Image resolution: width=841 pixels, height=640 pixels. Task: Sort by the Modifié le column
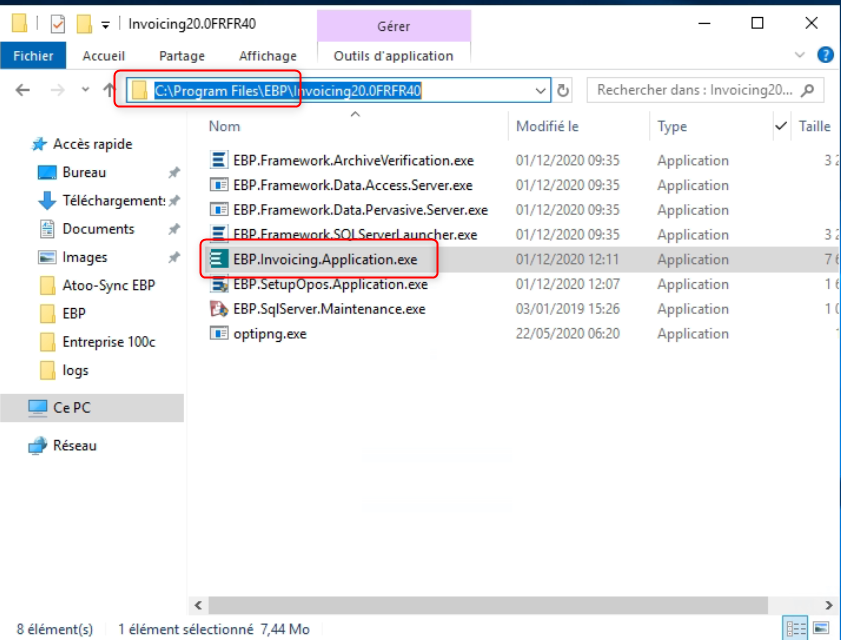coord(547,127)
